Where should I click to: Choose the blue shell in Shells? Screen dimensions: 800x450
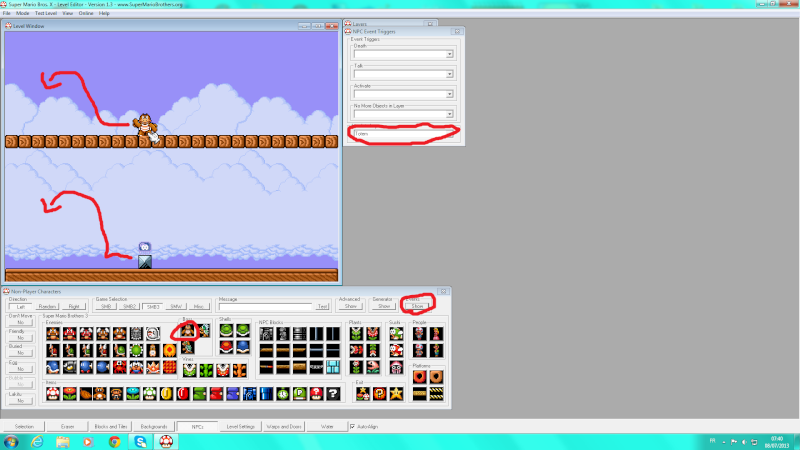(243, 347)
